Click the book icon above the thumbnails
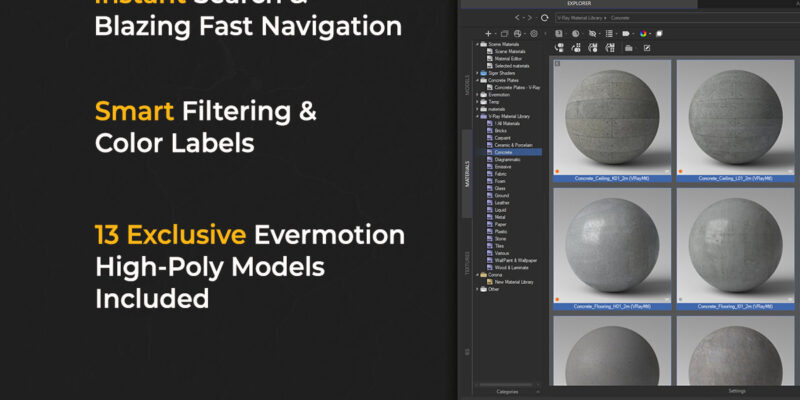 pos(559,34)
